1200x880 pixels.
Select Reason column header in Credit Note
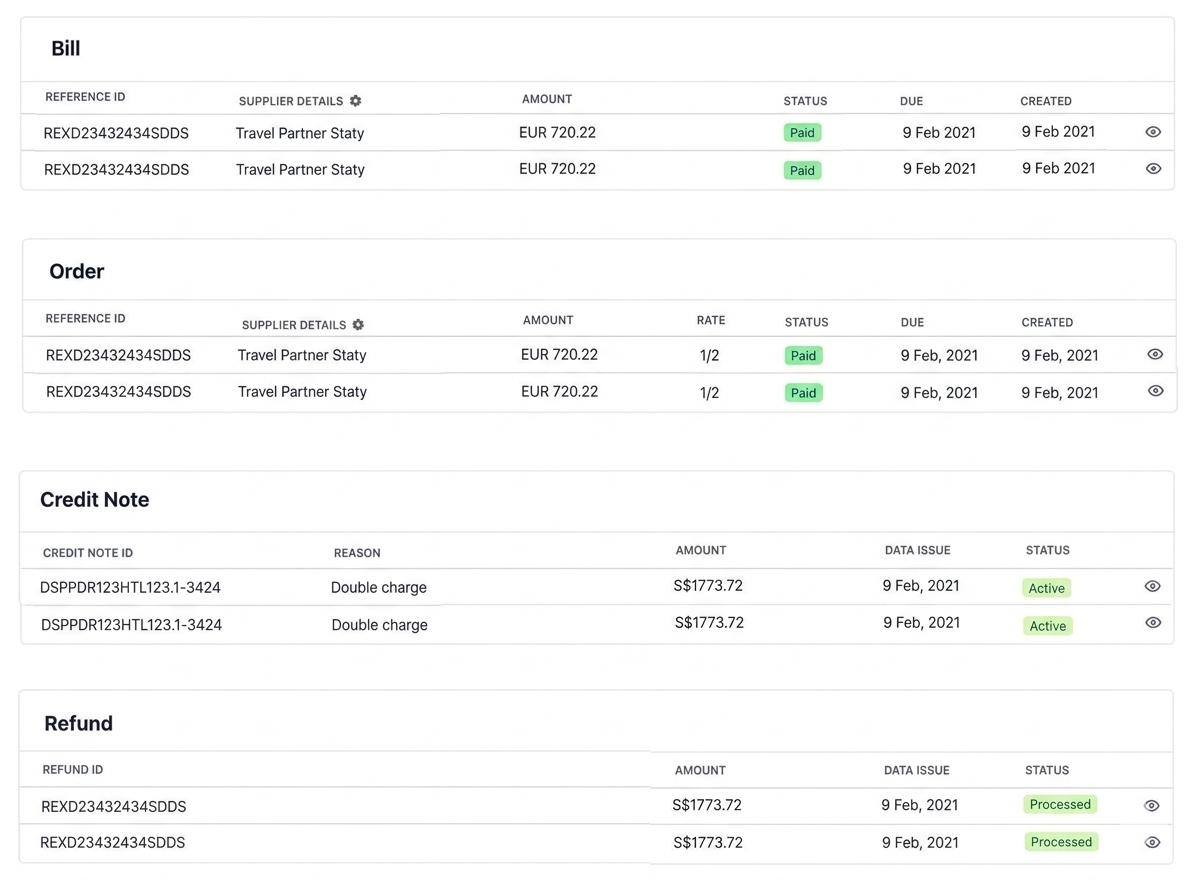click(357, 553)
